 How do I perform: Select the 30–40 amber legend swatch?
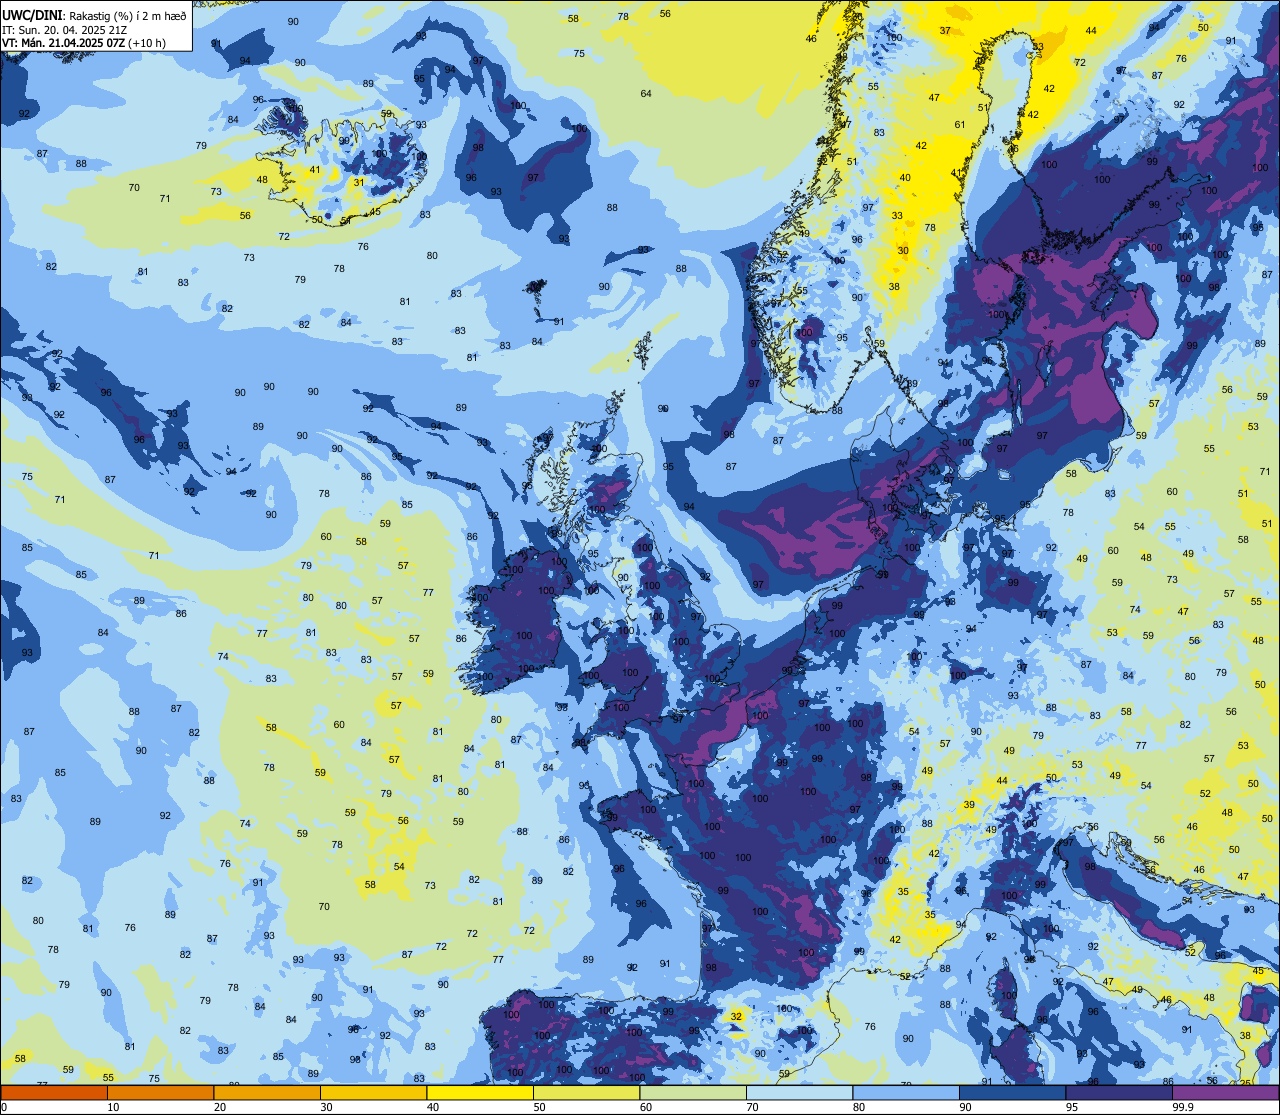[x=373, y=1093]
